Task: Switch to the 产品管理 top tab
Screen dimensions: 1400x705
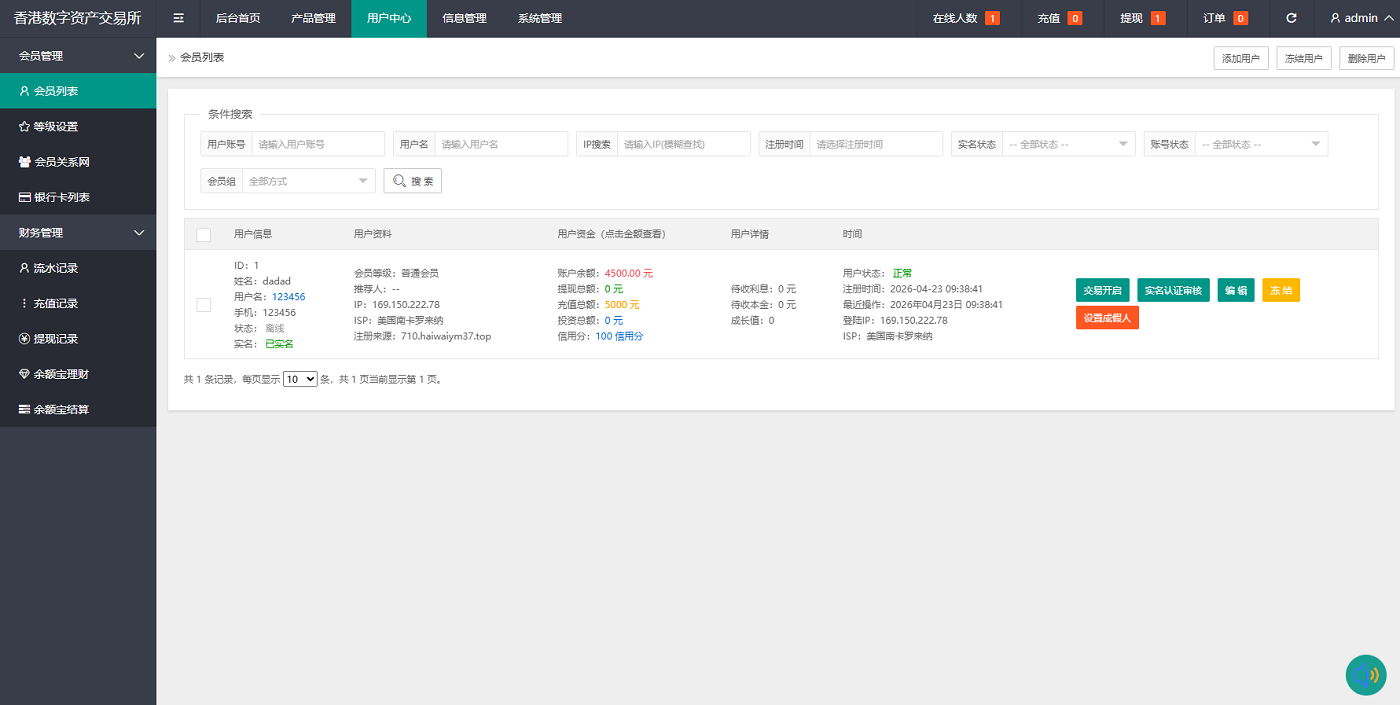Action: [x=313, y=18]
